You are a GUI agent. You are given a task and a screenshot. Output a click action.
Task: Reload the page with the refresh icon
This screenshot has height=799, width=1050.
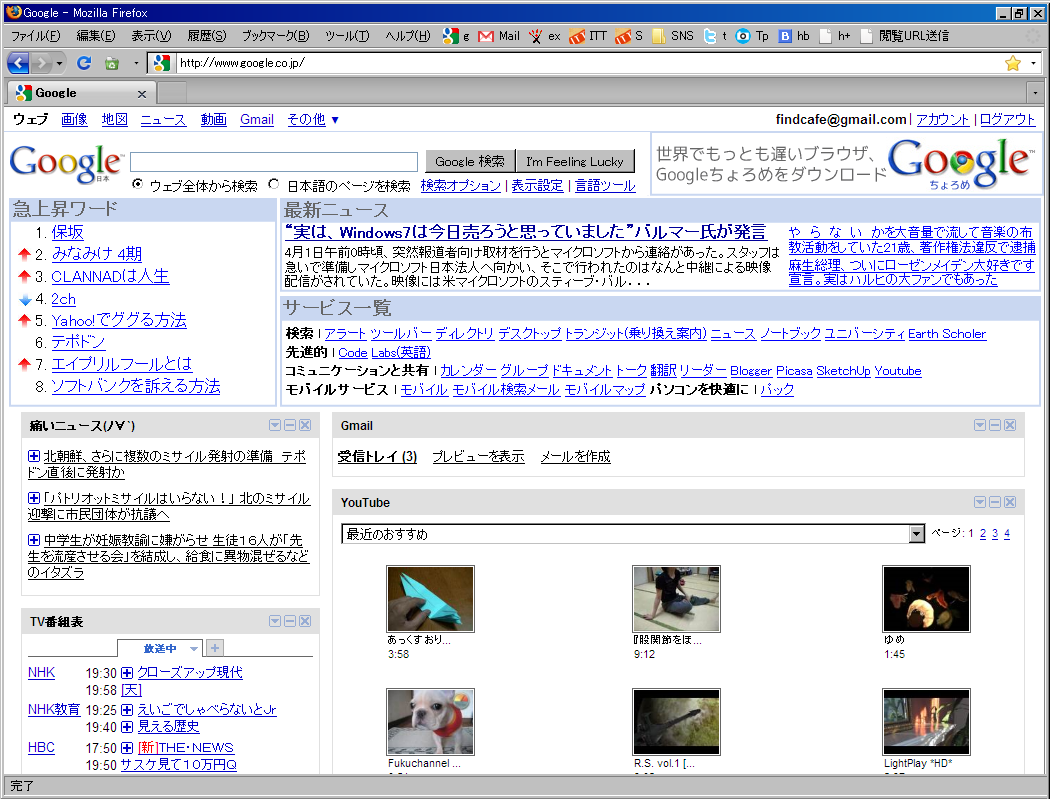[84, 63]
